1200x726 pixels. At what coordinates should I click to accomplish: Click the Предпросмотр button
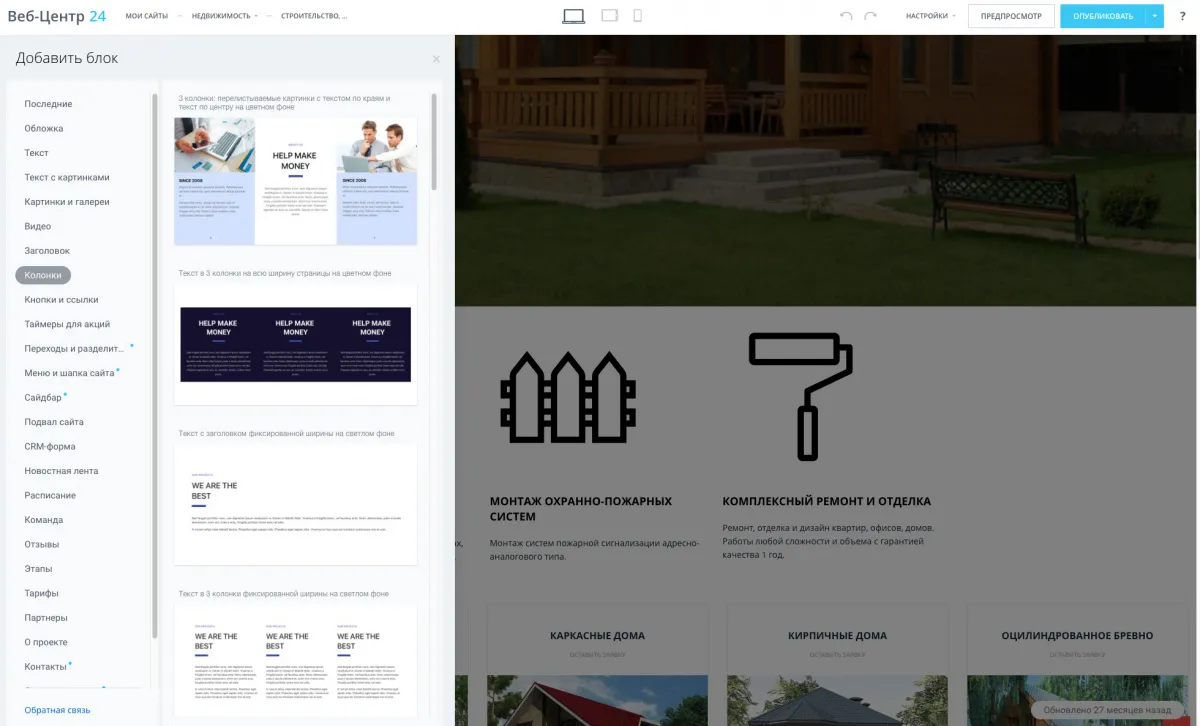click(x=1011, y=16)
